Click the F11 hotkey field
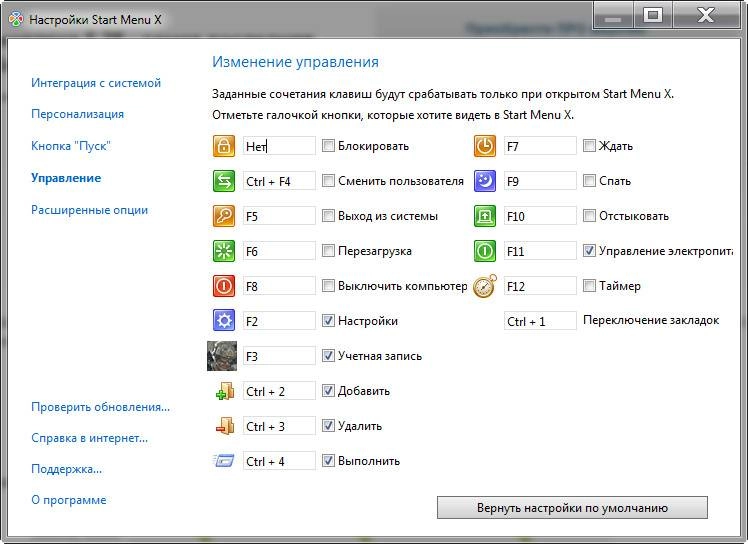748x544 pixels. click(540, 251)
